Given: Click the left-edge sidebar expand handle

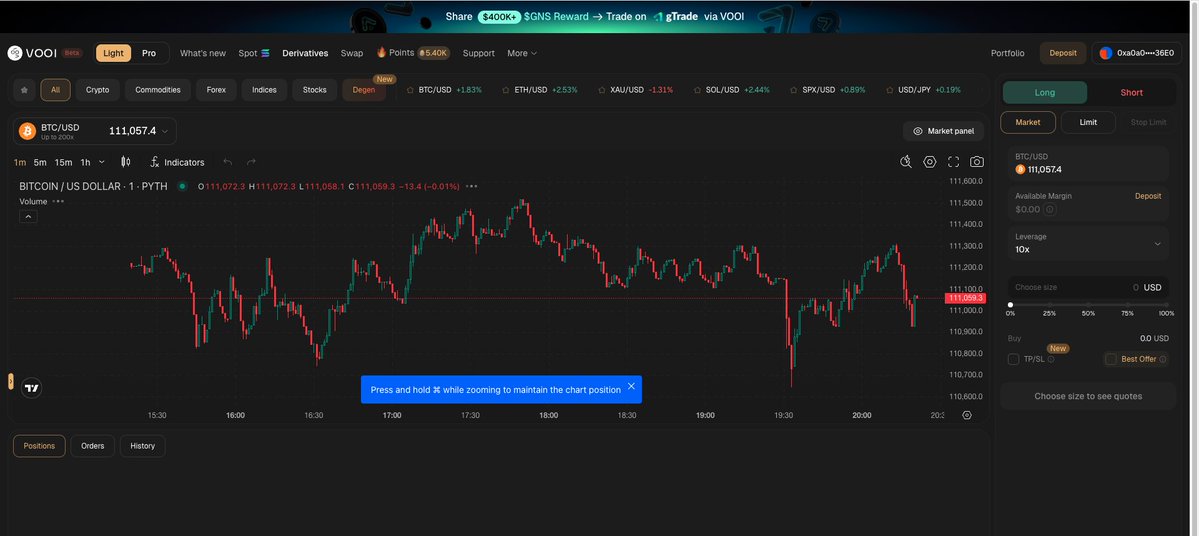Looking at the screenshot, I should coord(11,381).
